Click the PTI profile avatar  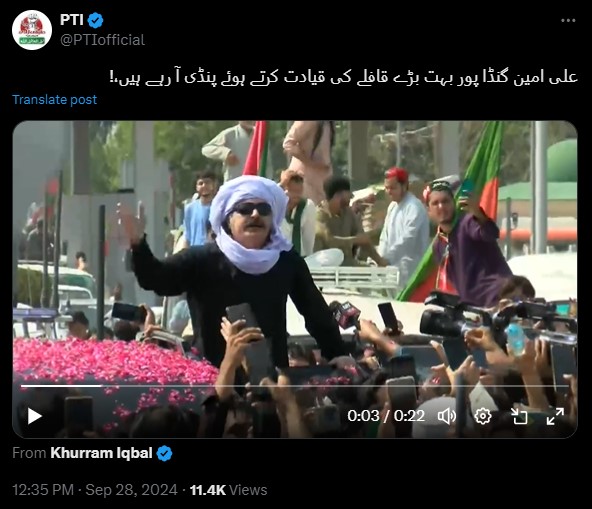click(32, 30)
